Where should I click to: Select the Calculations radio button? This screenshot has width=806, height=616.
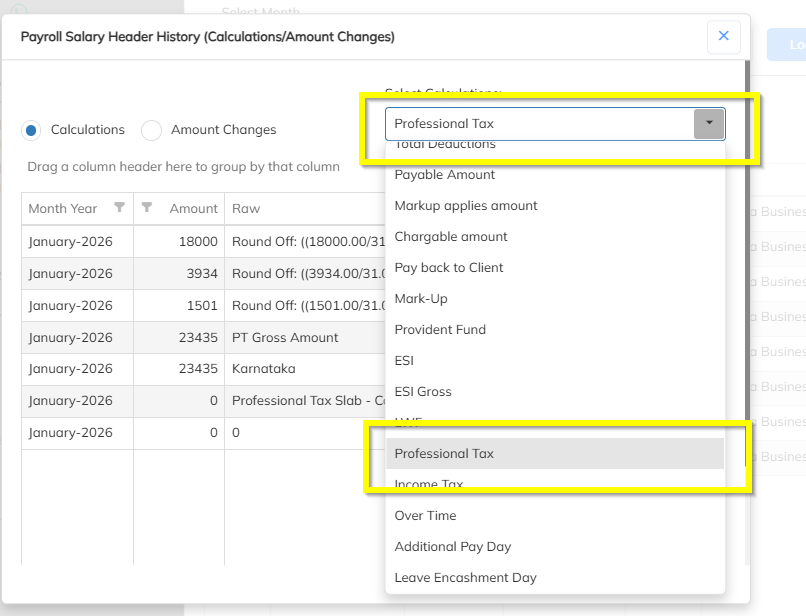32,130
